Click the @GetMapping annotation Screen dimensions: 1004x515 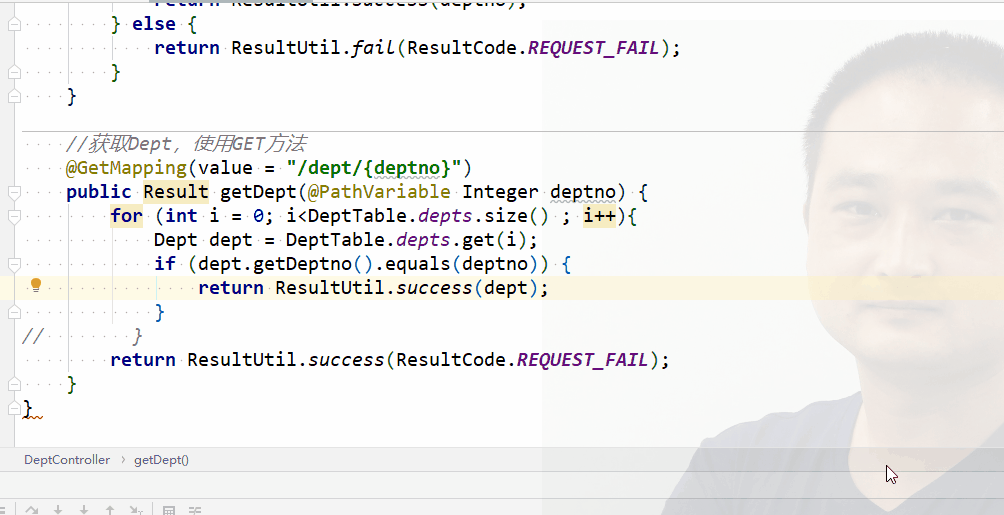126,168
